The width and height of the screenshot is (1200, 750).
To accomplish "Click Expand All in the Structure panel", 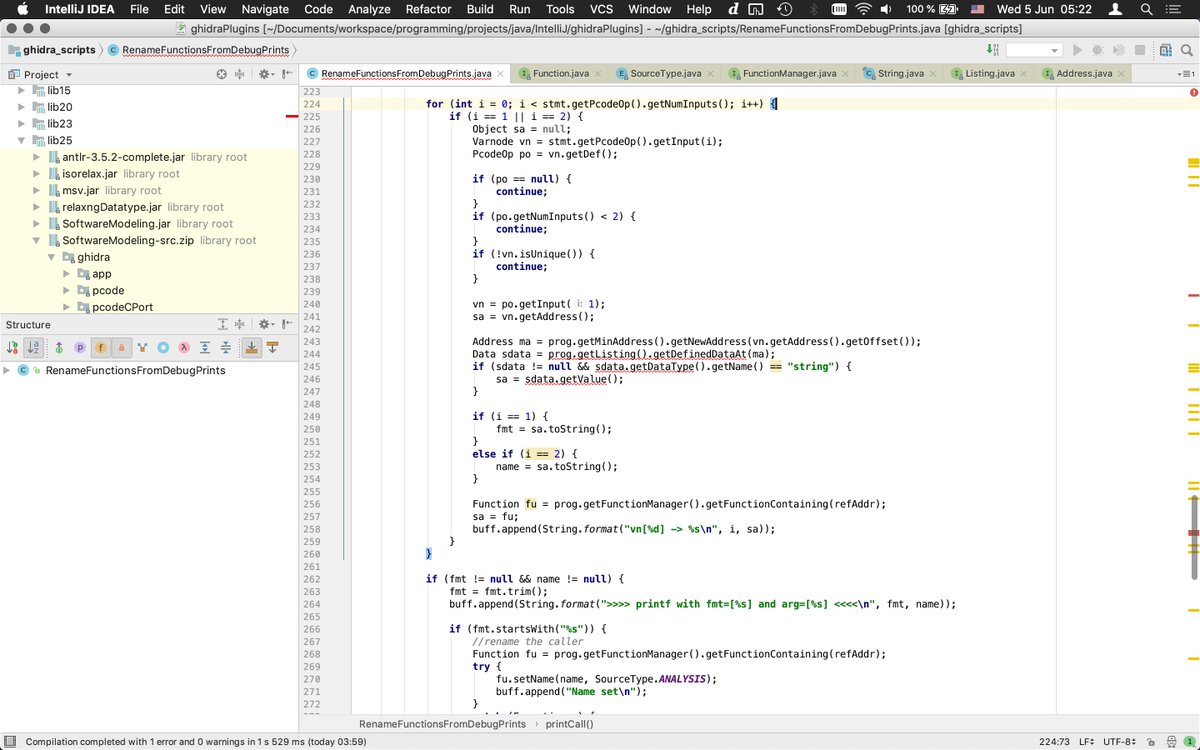I will (x=223, y=324).
